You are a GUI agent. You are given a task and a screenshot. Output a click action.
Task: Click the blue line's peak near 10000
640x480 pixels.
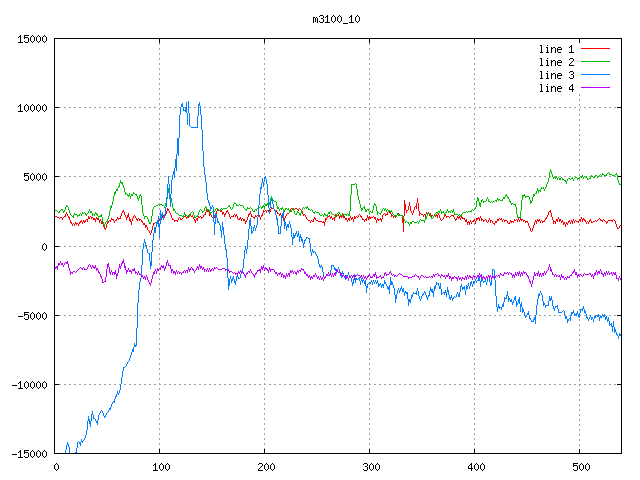click(186, 103)
